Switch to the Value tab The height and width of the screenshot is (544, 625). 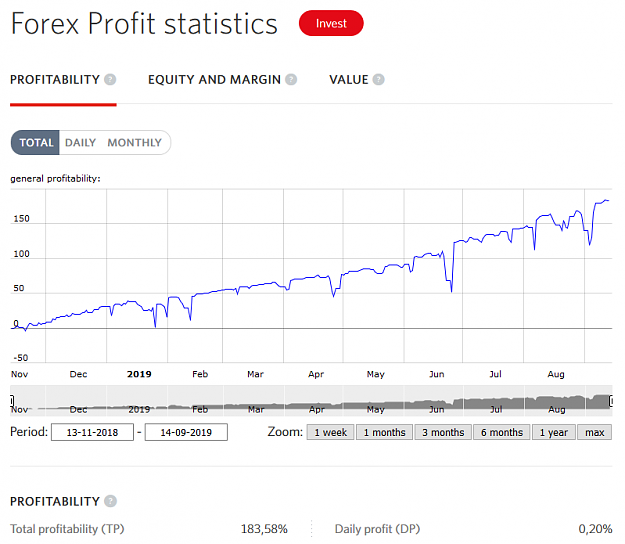point(348,80)
